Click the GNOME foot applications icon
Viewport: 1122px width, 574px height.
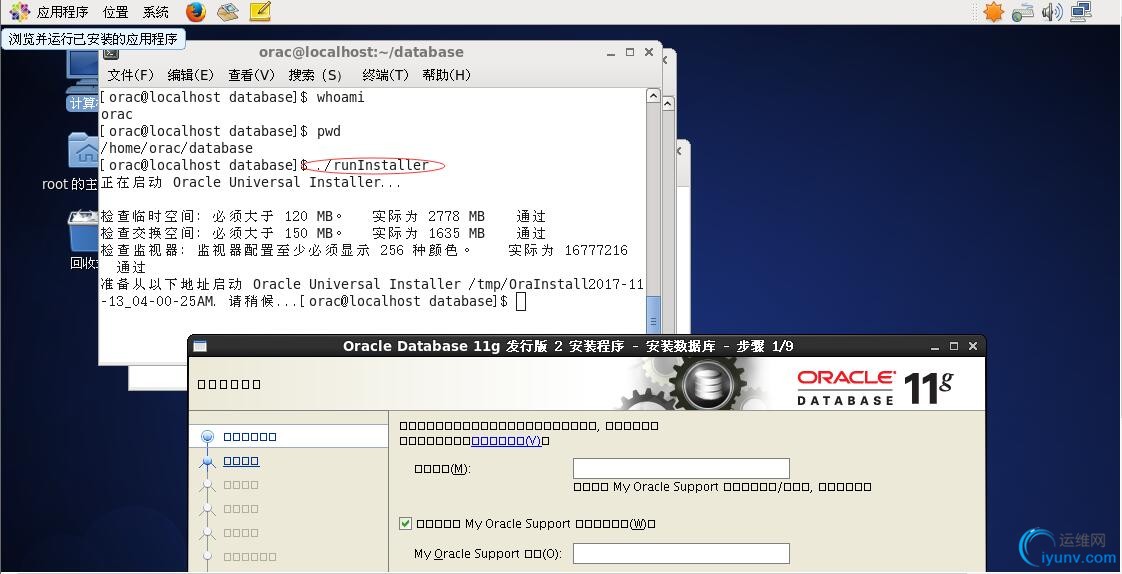point(19,11)
